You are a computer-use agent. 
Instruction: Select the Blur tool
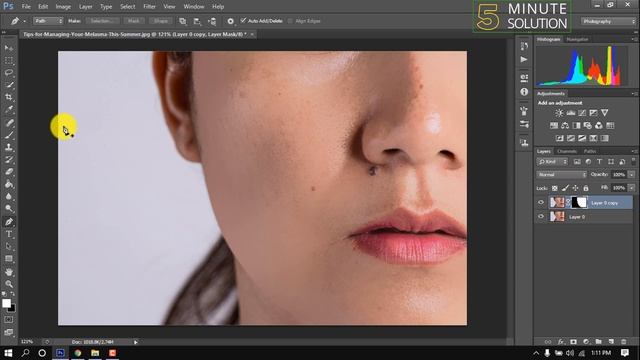pos(9,196)
